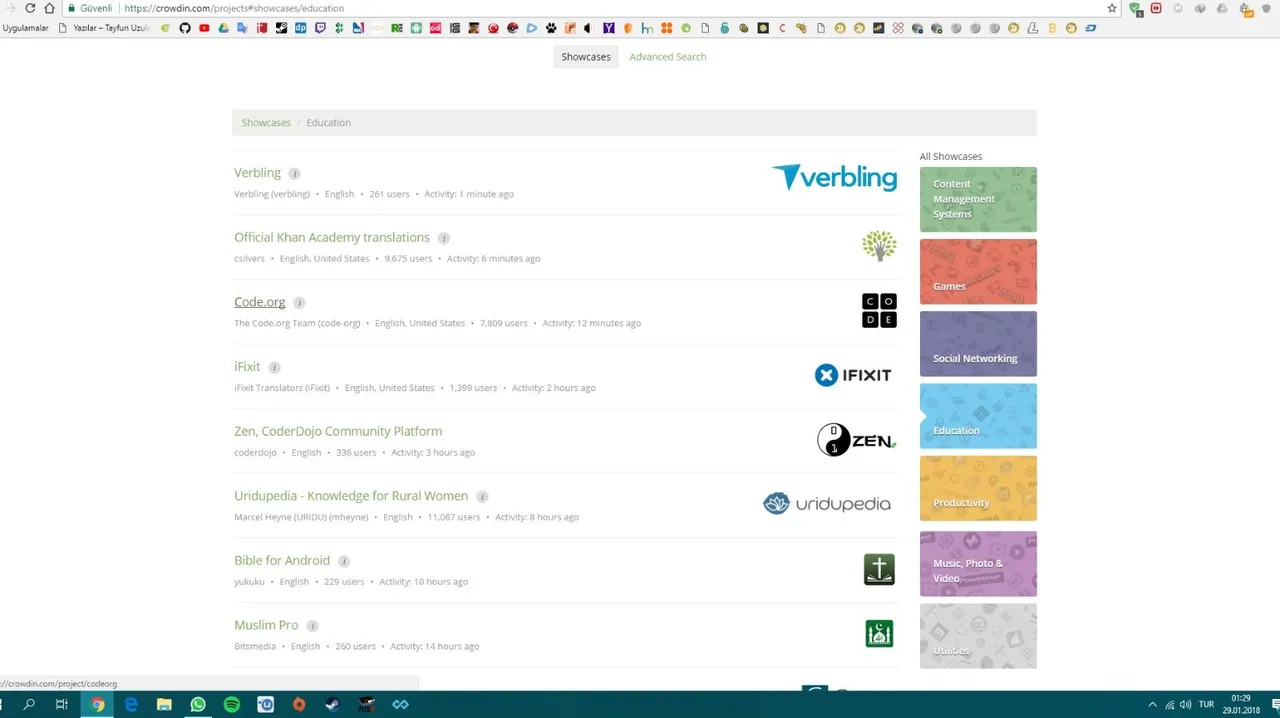Open the Steam bookmark in bookmarks bar
This screenshot has width=1280, height=718.
point(281,28)
